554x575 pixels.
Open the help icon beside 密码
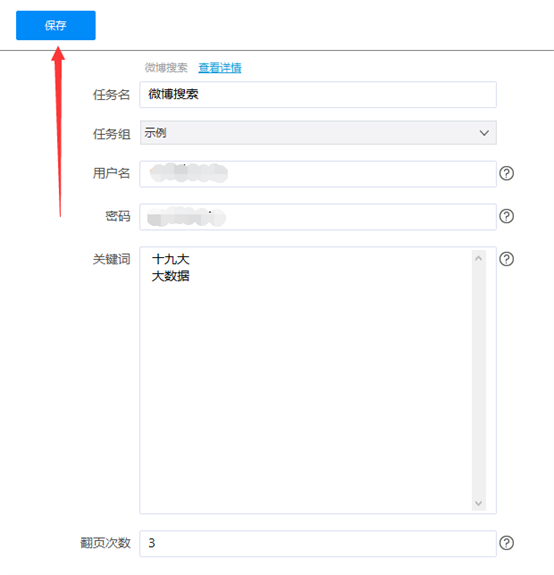(x=506, y=216)
